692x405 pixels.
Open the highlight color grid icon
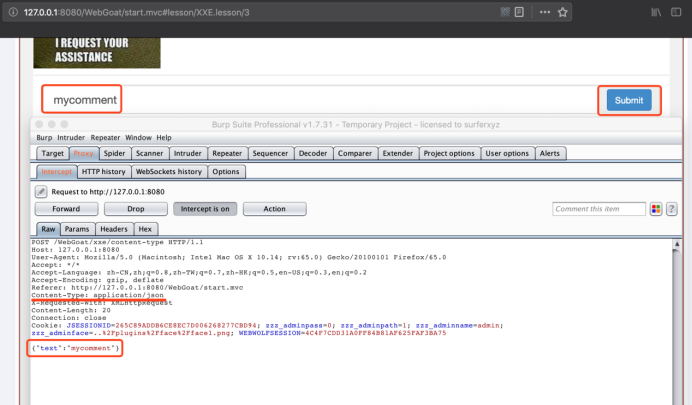coord(656,209)
